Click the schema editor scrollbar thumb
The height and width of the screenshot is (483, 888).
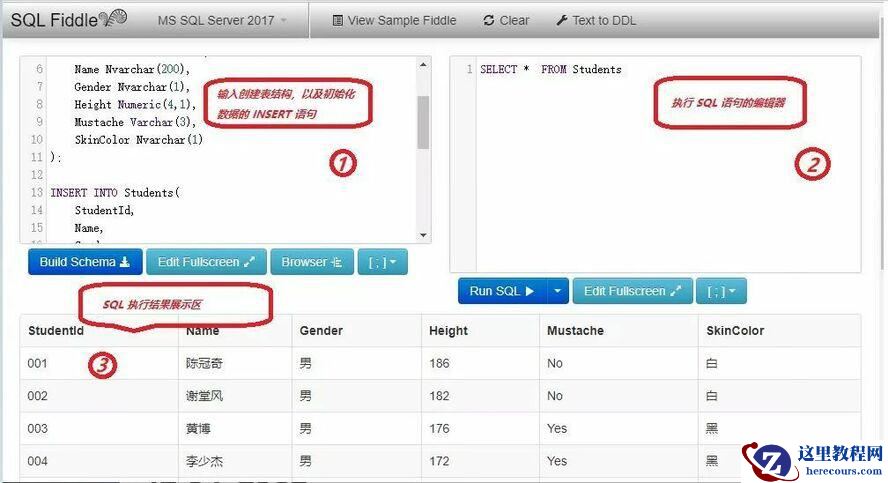click(x=423, y=122)
